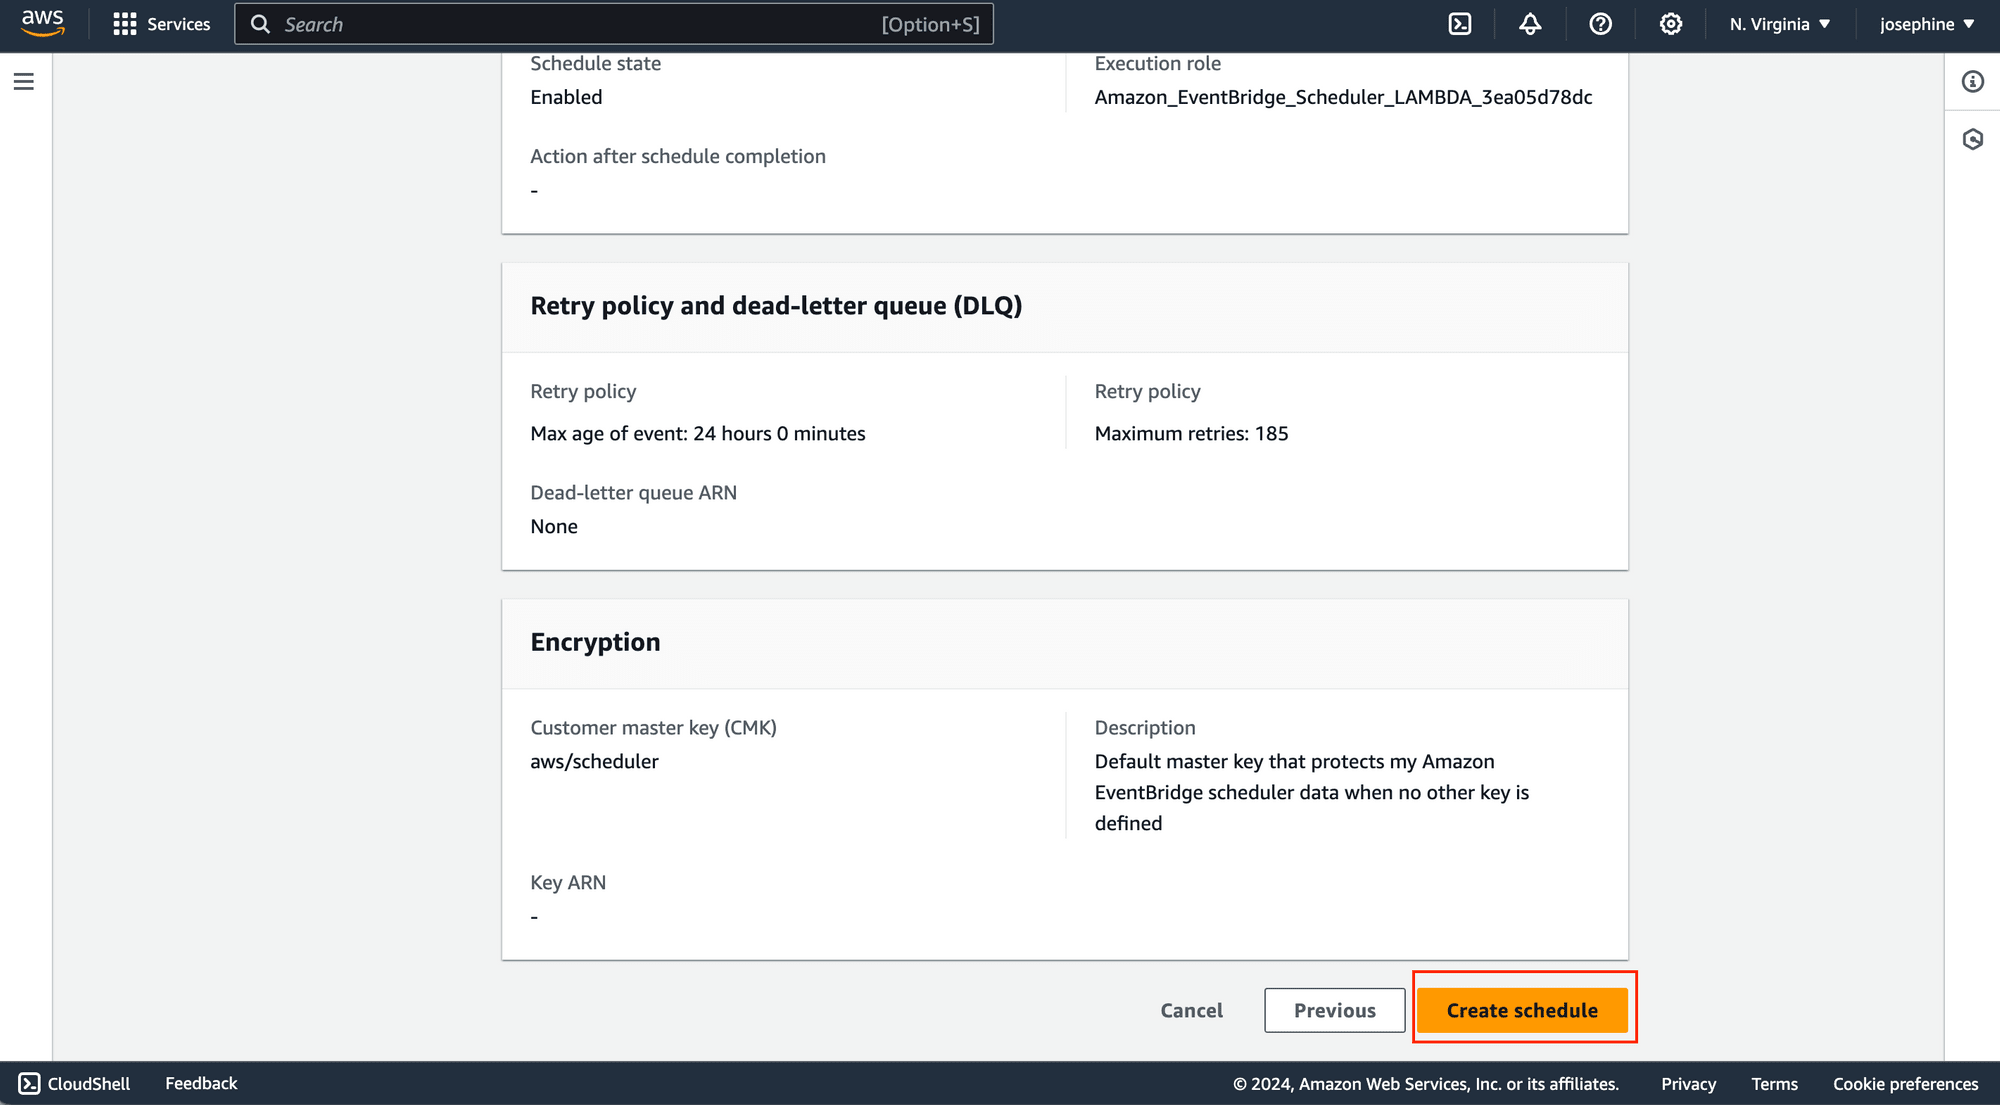Viewport: 2000px width, 1105px height.
Task: Open the help question mark menu
Action: point(1600,24)
